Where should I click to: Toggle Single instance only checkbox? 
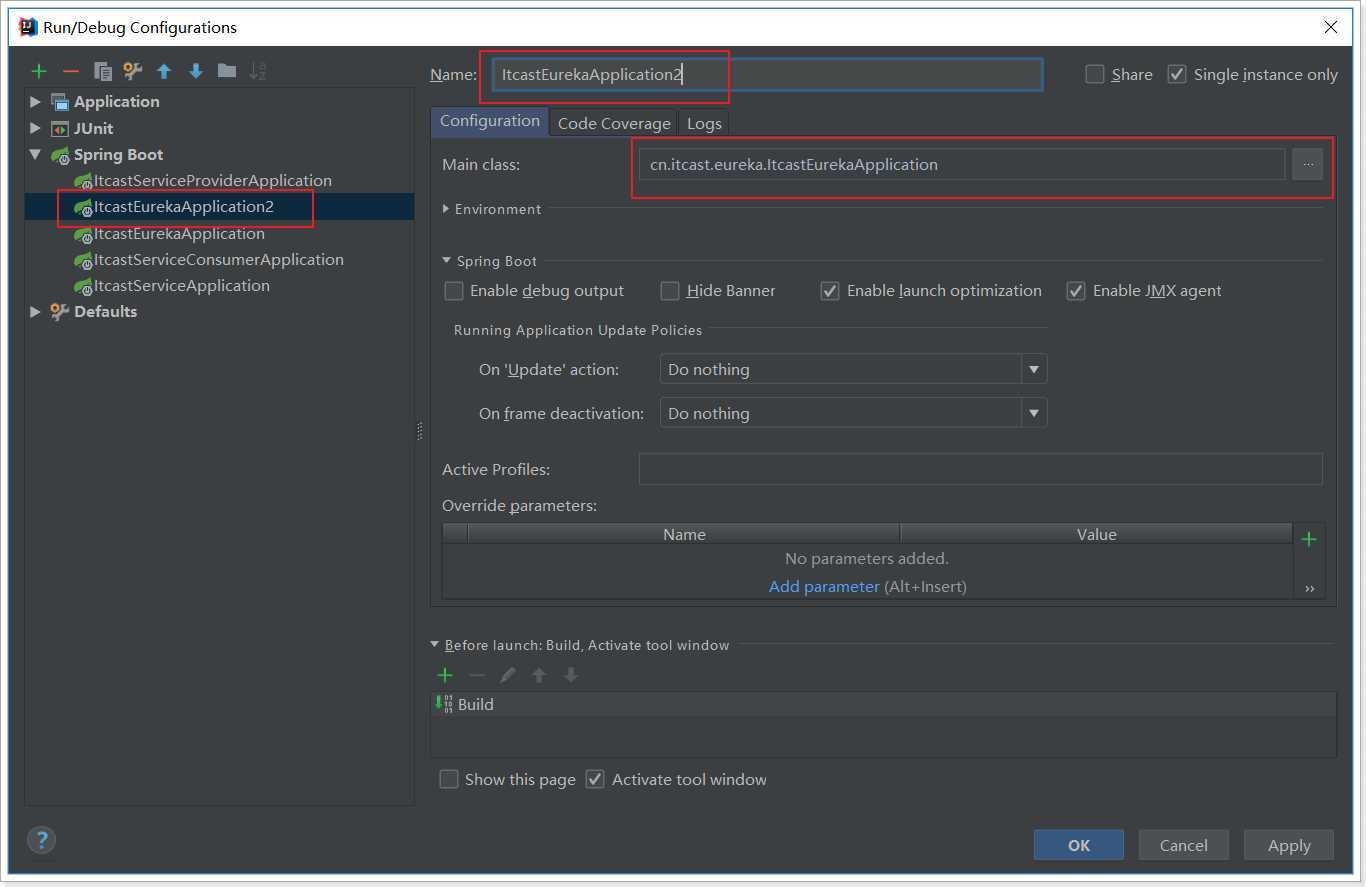(1177, 74)
